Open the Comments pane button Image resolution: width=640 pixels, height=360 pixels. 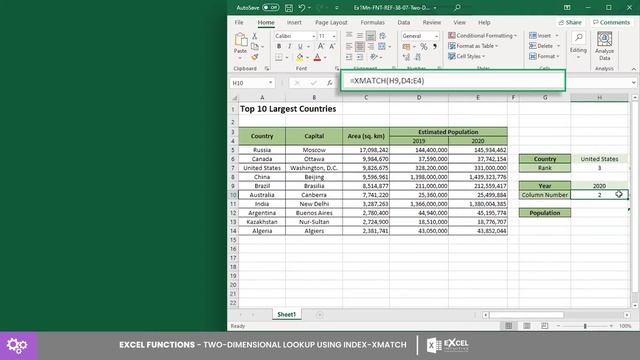point(611,22)
